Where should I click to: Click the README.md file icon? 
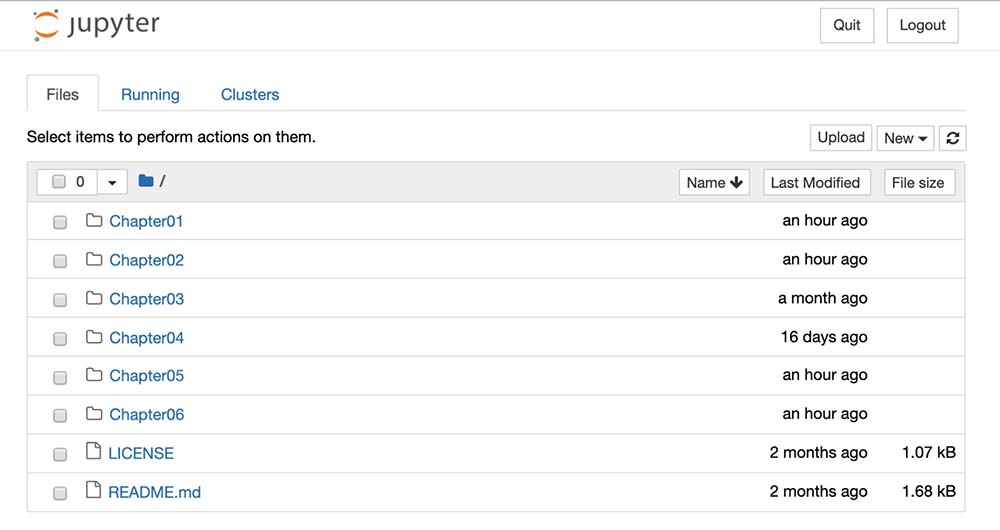(94, 491)
